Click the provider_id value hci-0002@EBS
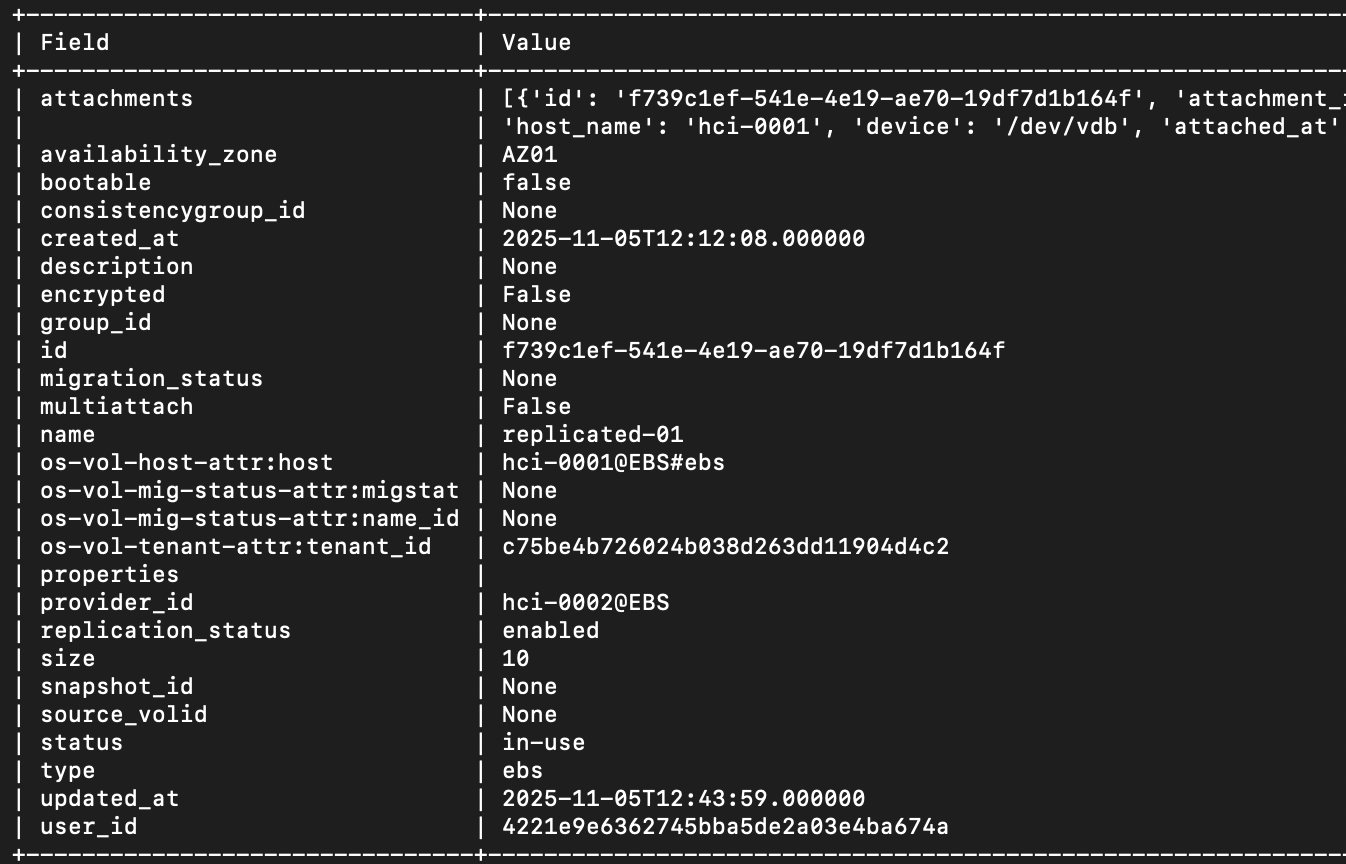Image resolution: width=1346 pixels, height=864 pixels. pyautogui.click(x=585, y=603)
